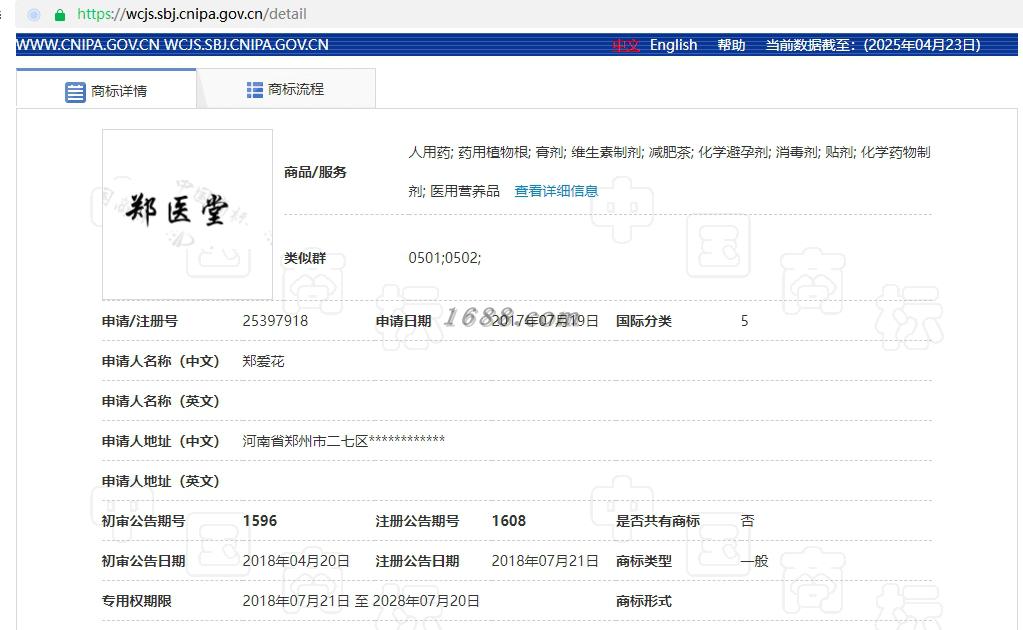Click the 商标详情 tab list icon

(x=75, y=92)
